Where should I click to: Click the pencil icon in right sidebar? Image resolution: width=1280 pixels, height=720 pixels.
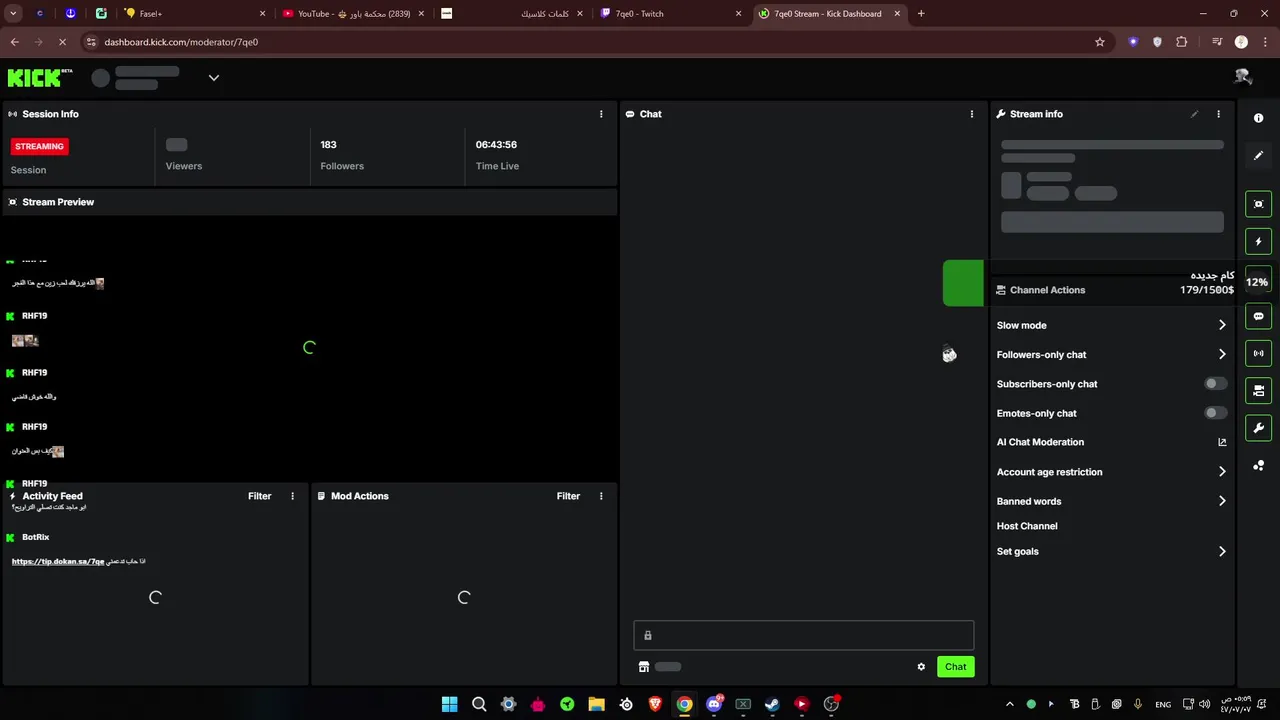click(1258, 156)
